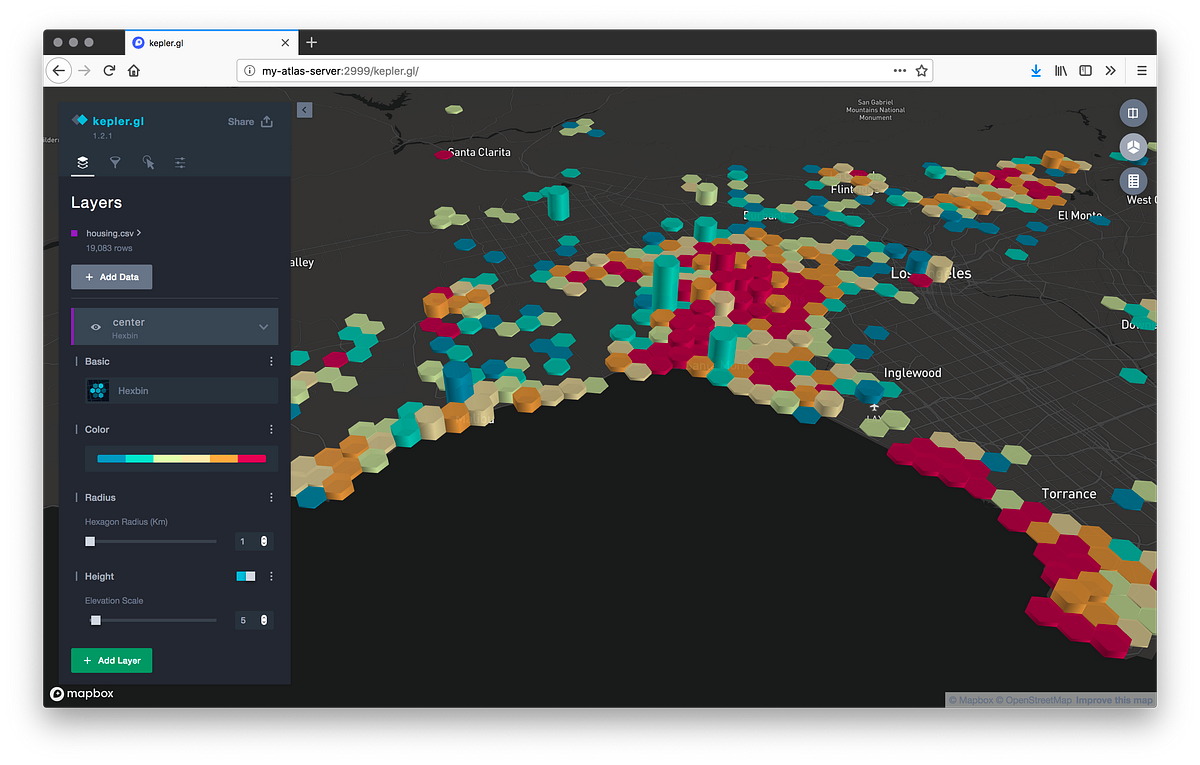
Task: Open the Hexbin layer type dropdown
Action: pyautogui.click(x=180, y=390)
